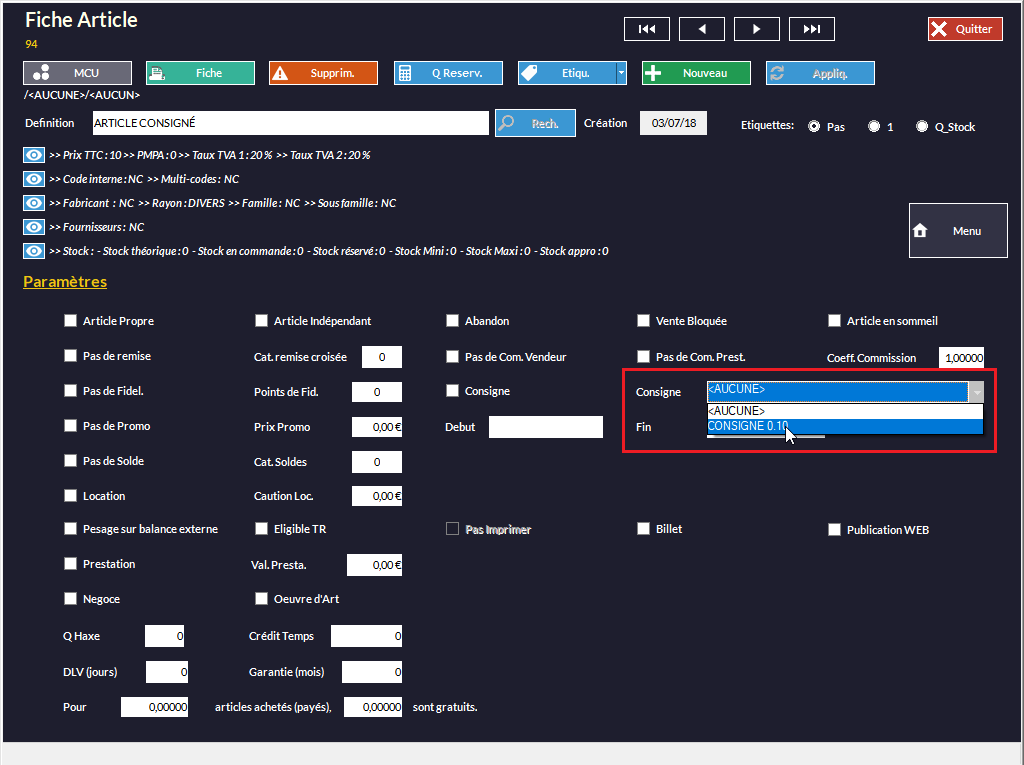Enable the Article Propre checkbox
1024x765 pixels.
(x=70, y=321)
